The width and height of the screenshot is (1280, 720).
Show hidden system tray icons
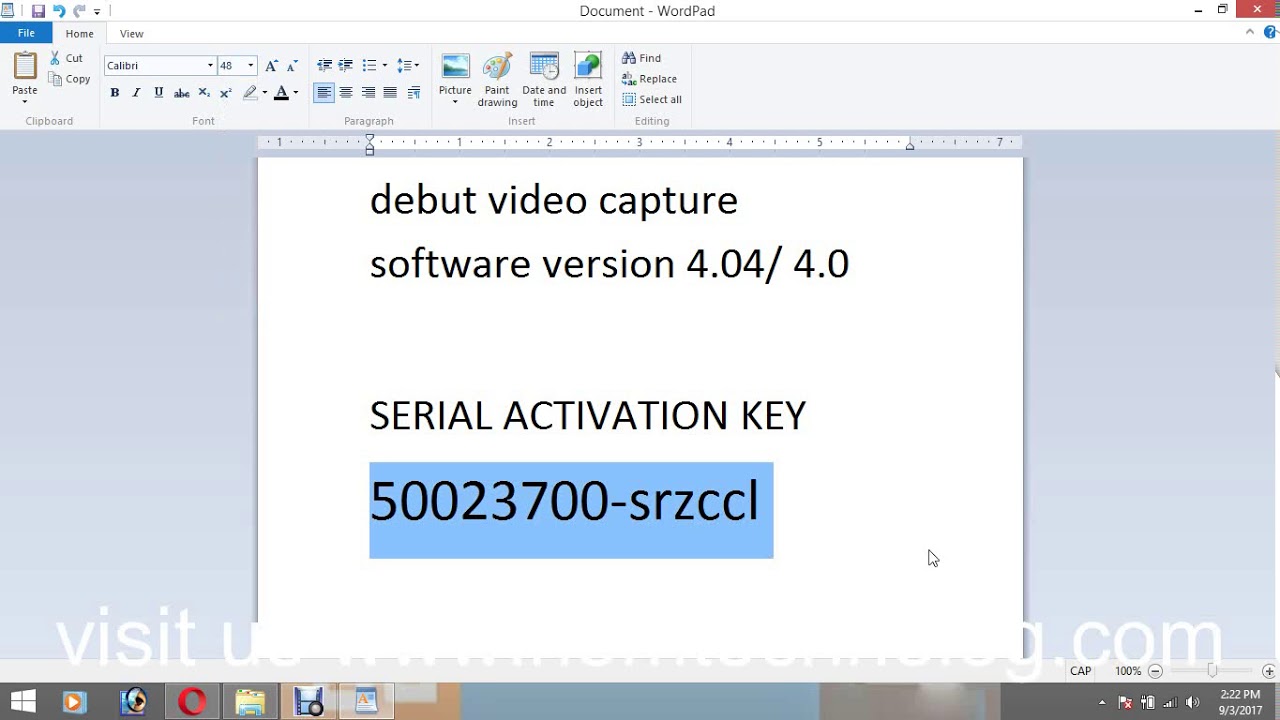click(x=1102, y=702)
